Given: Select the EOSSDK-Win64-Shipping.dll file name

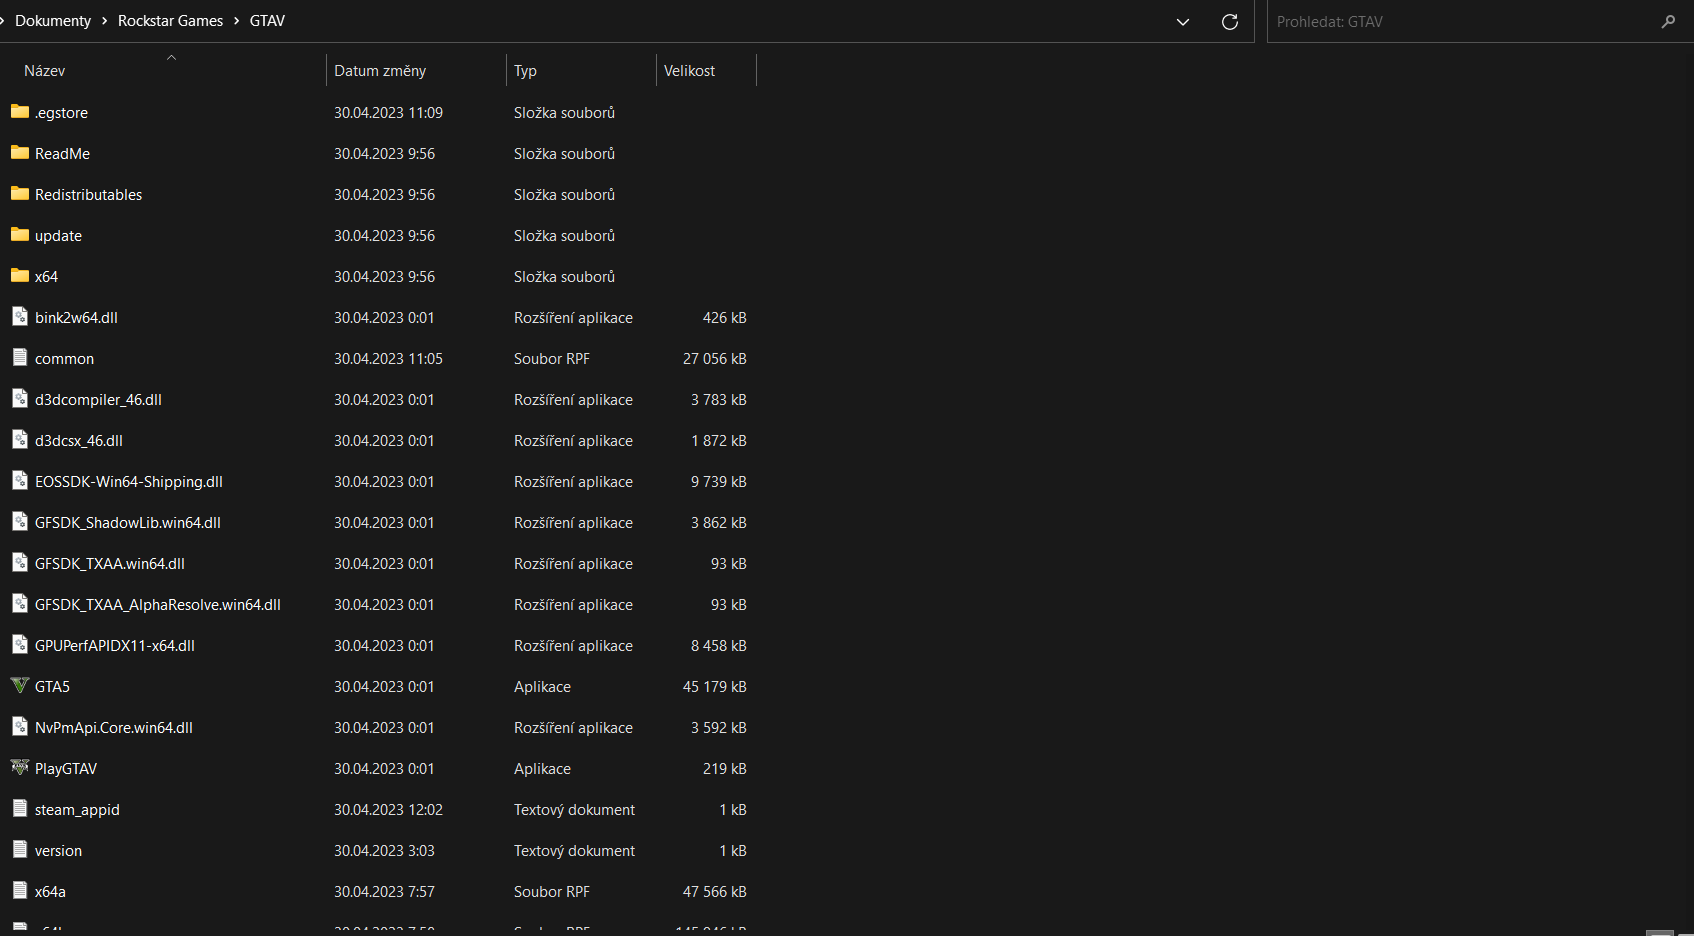Looking at the screenshot, I should (128, 482).
